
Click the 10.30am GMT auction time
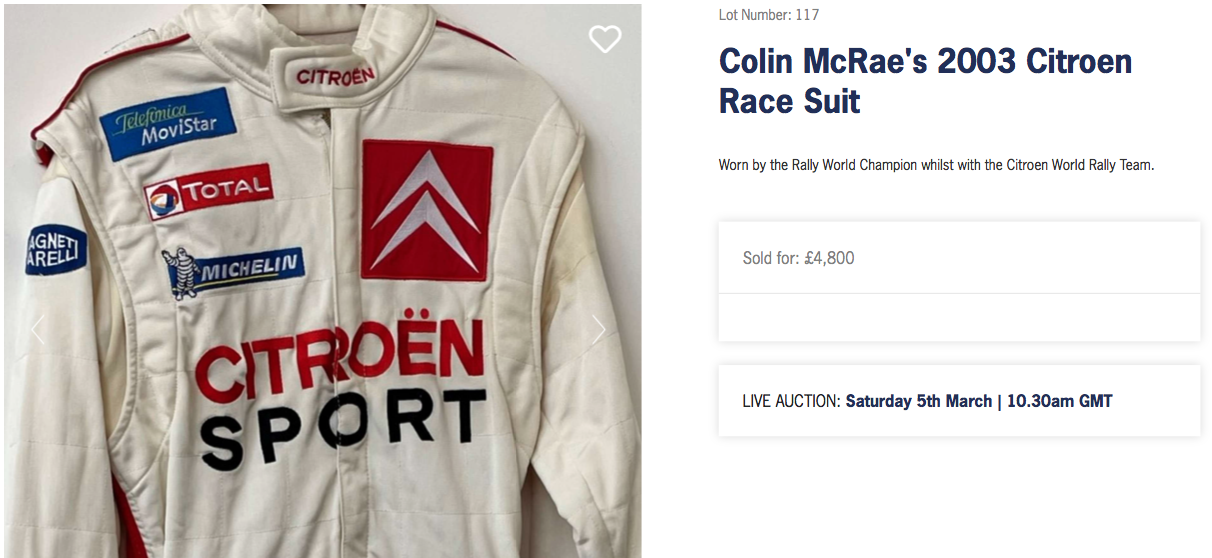click(x=1059, y=401)
